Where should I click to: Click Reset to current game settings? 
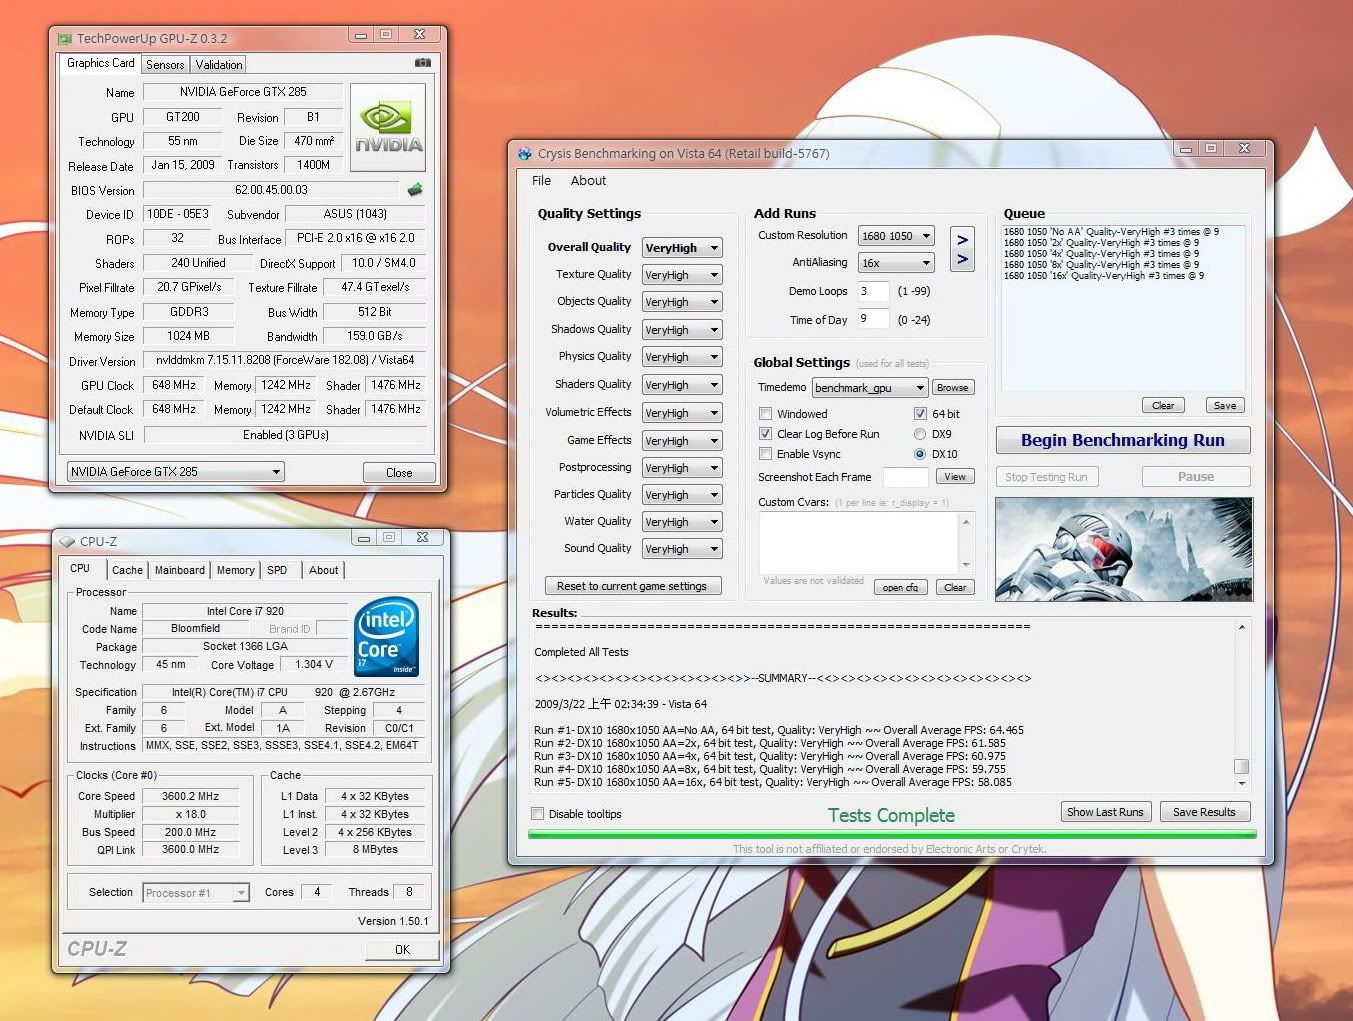tap(632, 586)
